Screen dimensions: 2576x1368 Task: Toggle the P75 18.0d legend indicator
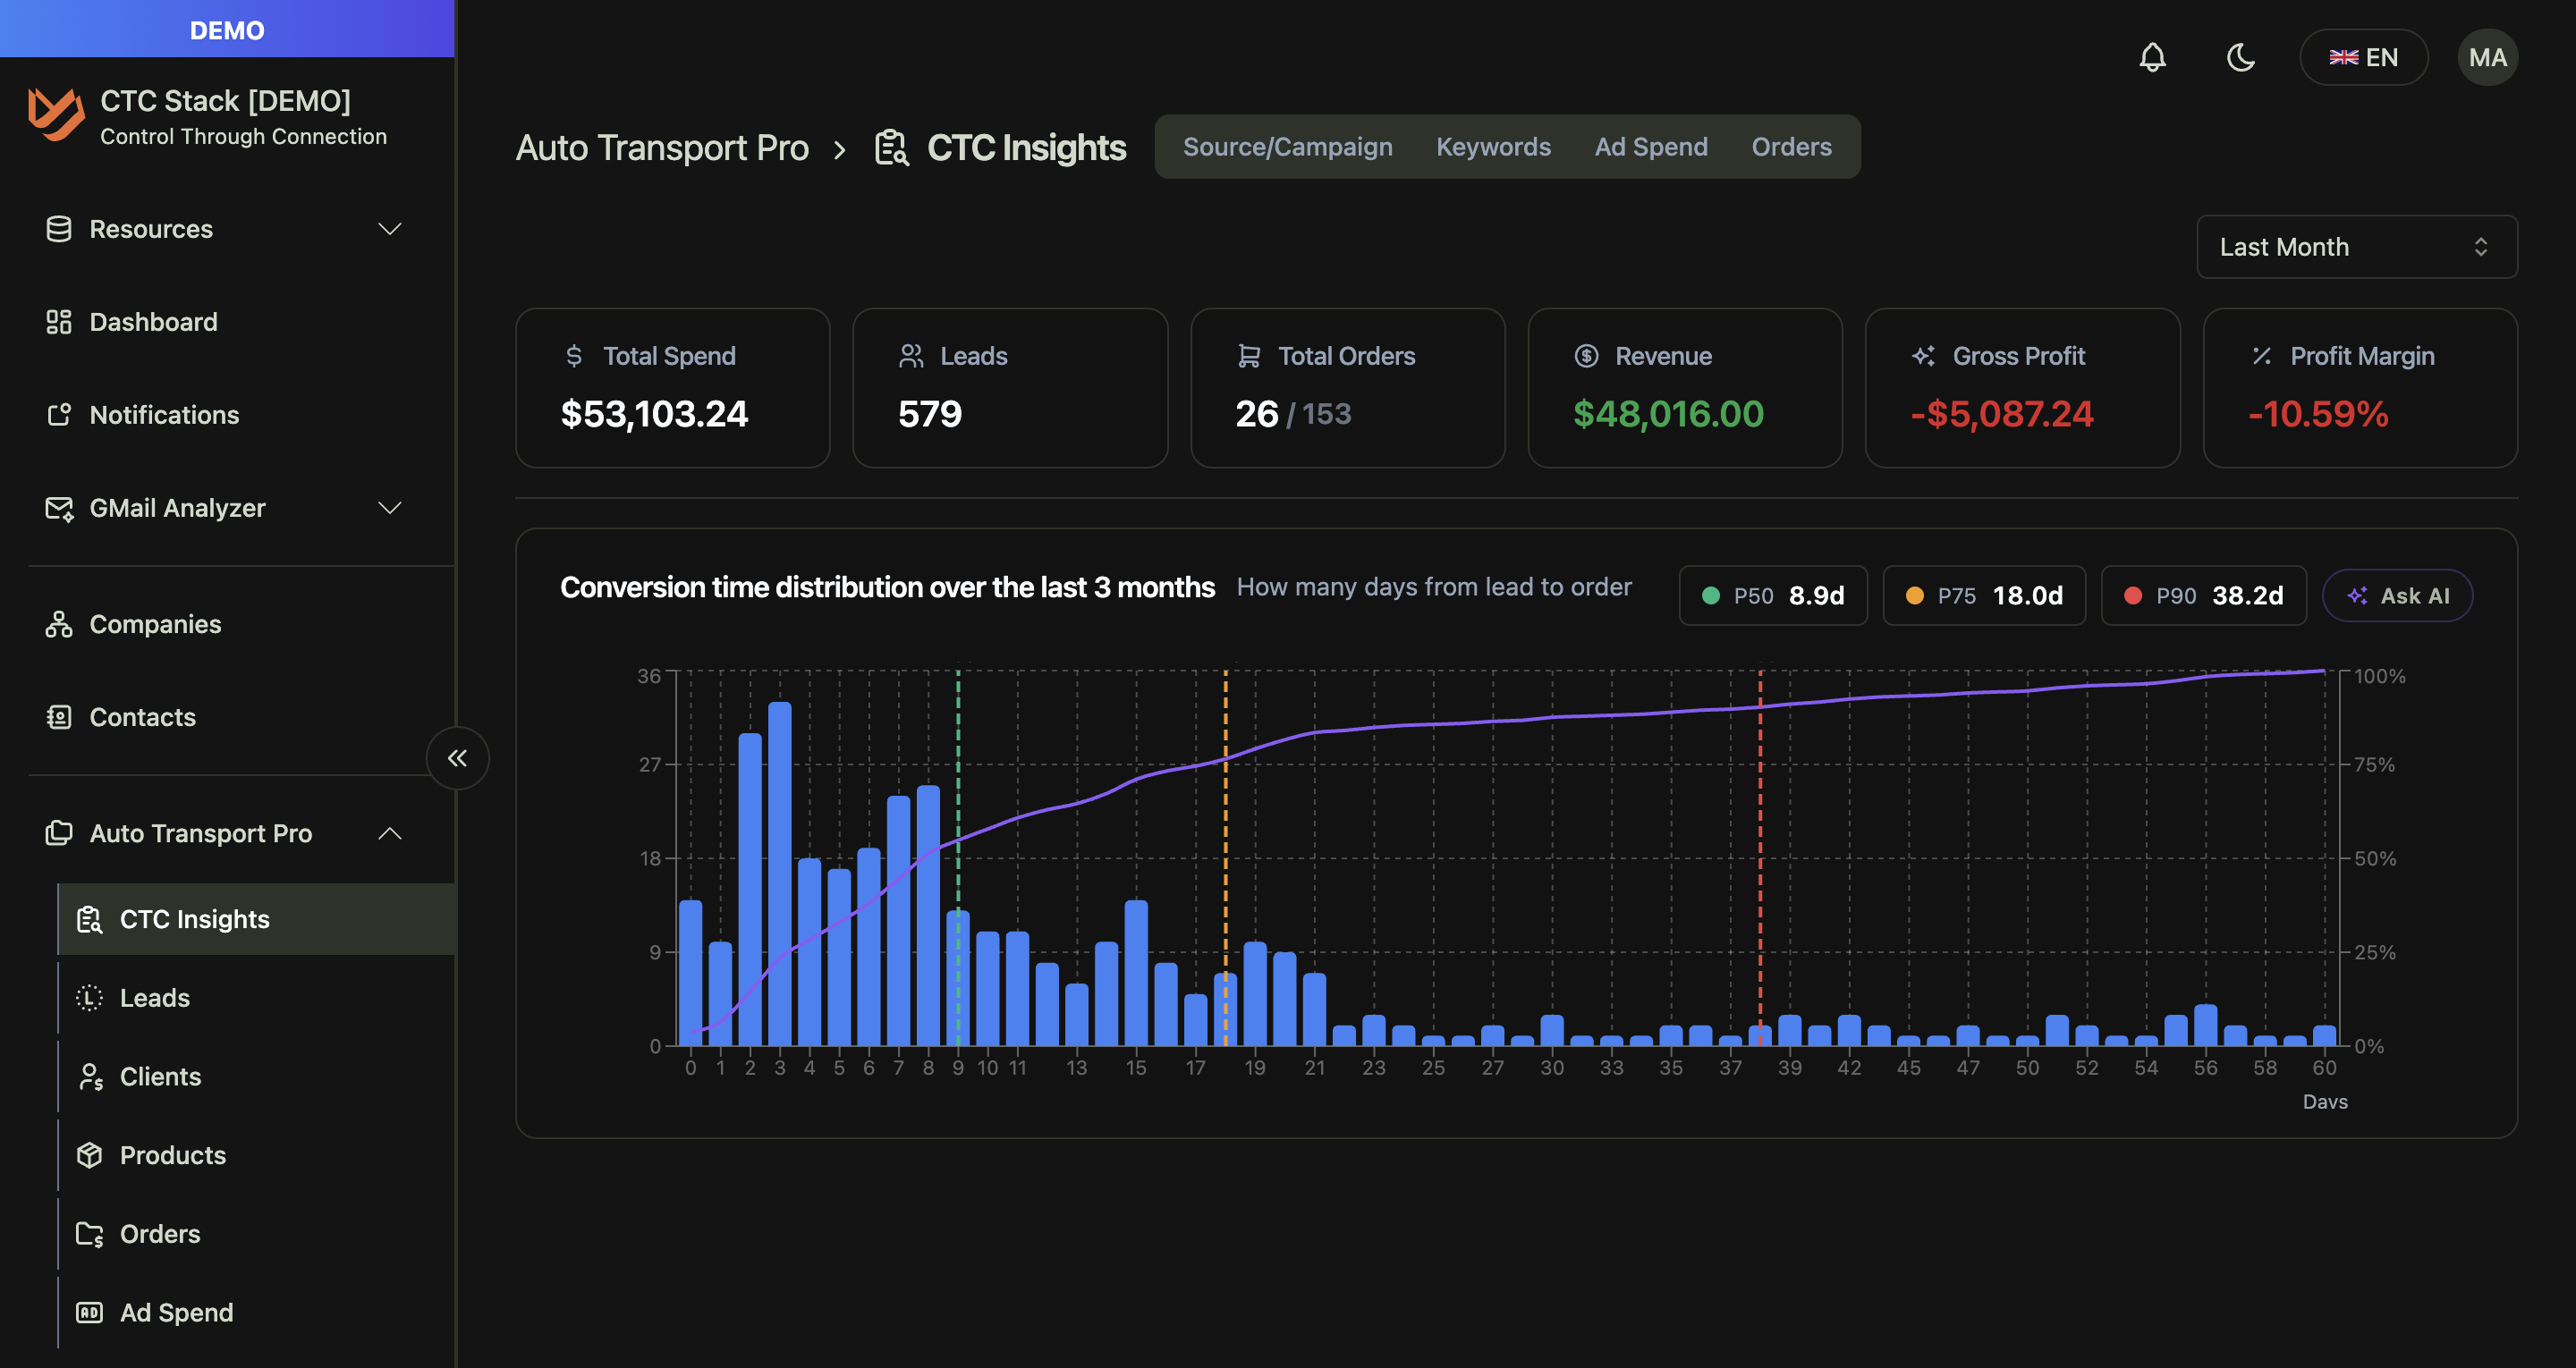1984,595
